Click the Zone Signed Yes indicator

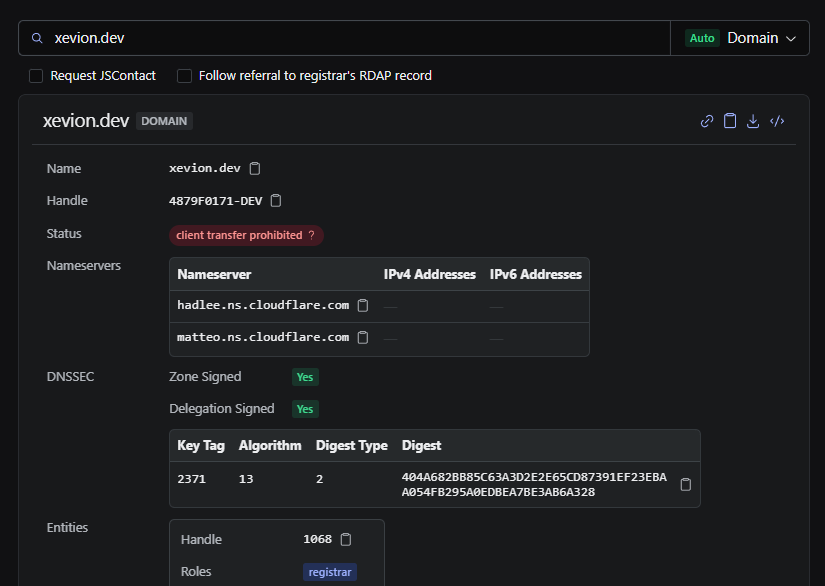[304, 377]
